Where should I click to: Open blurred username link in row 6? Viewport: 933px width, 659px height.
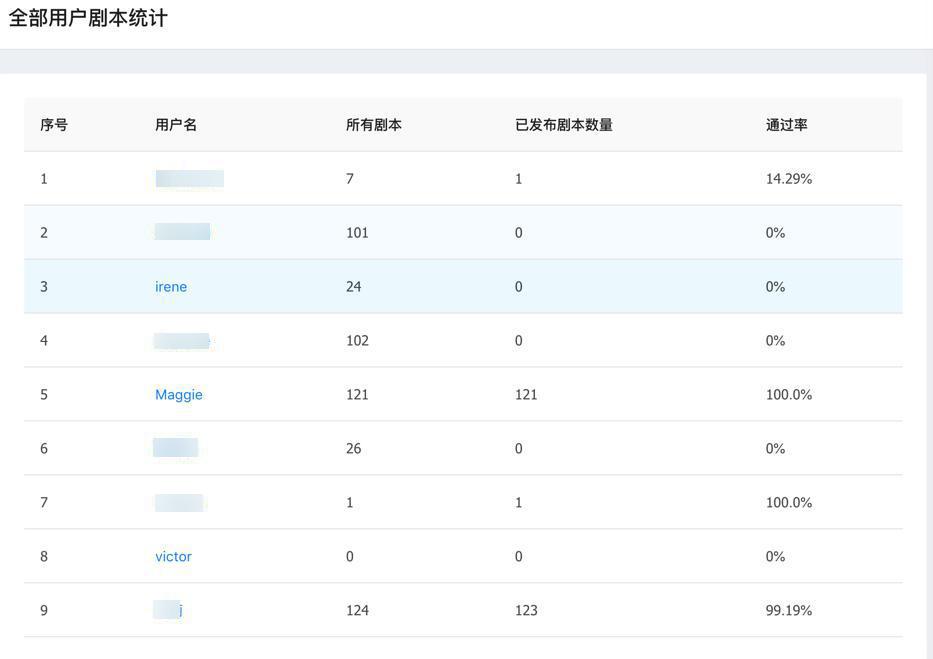pyautogui.click(x=176, y=447)
